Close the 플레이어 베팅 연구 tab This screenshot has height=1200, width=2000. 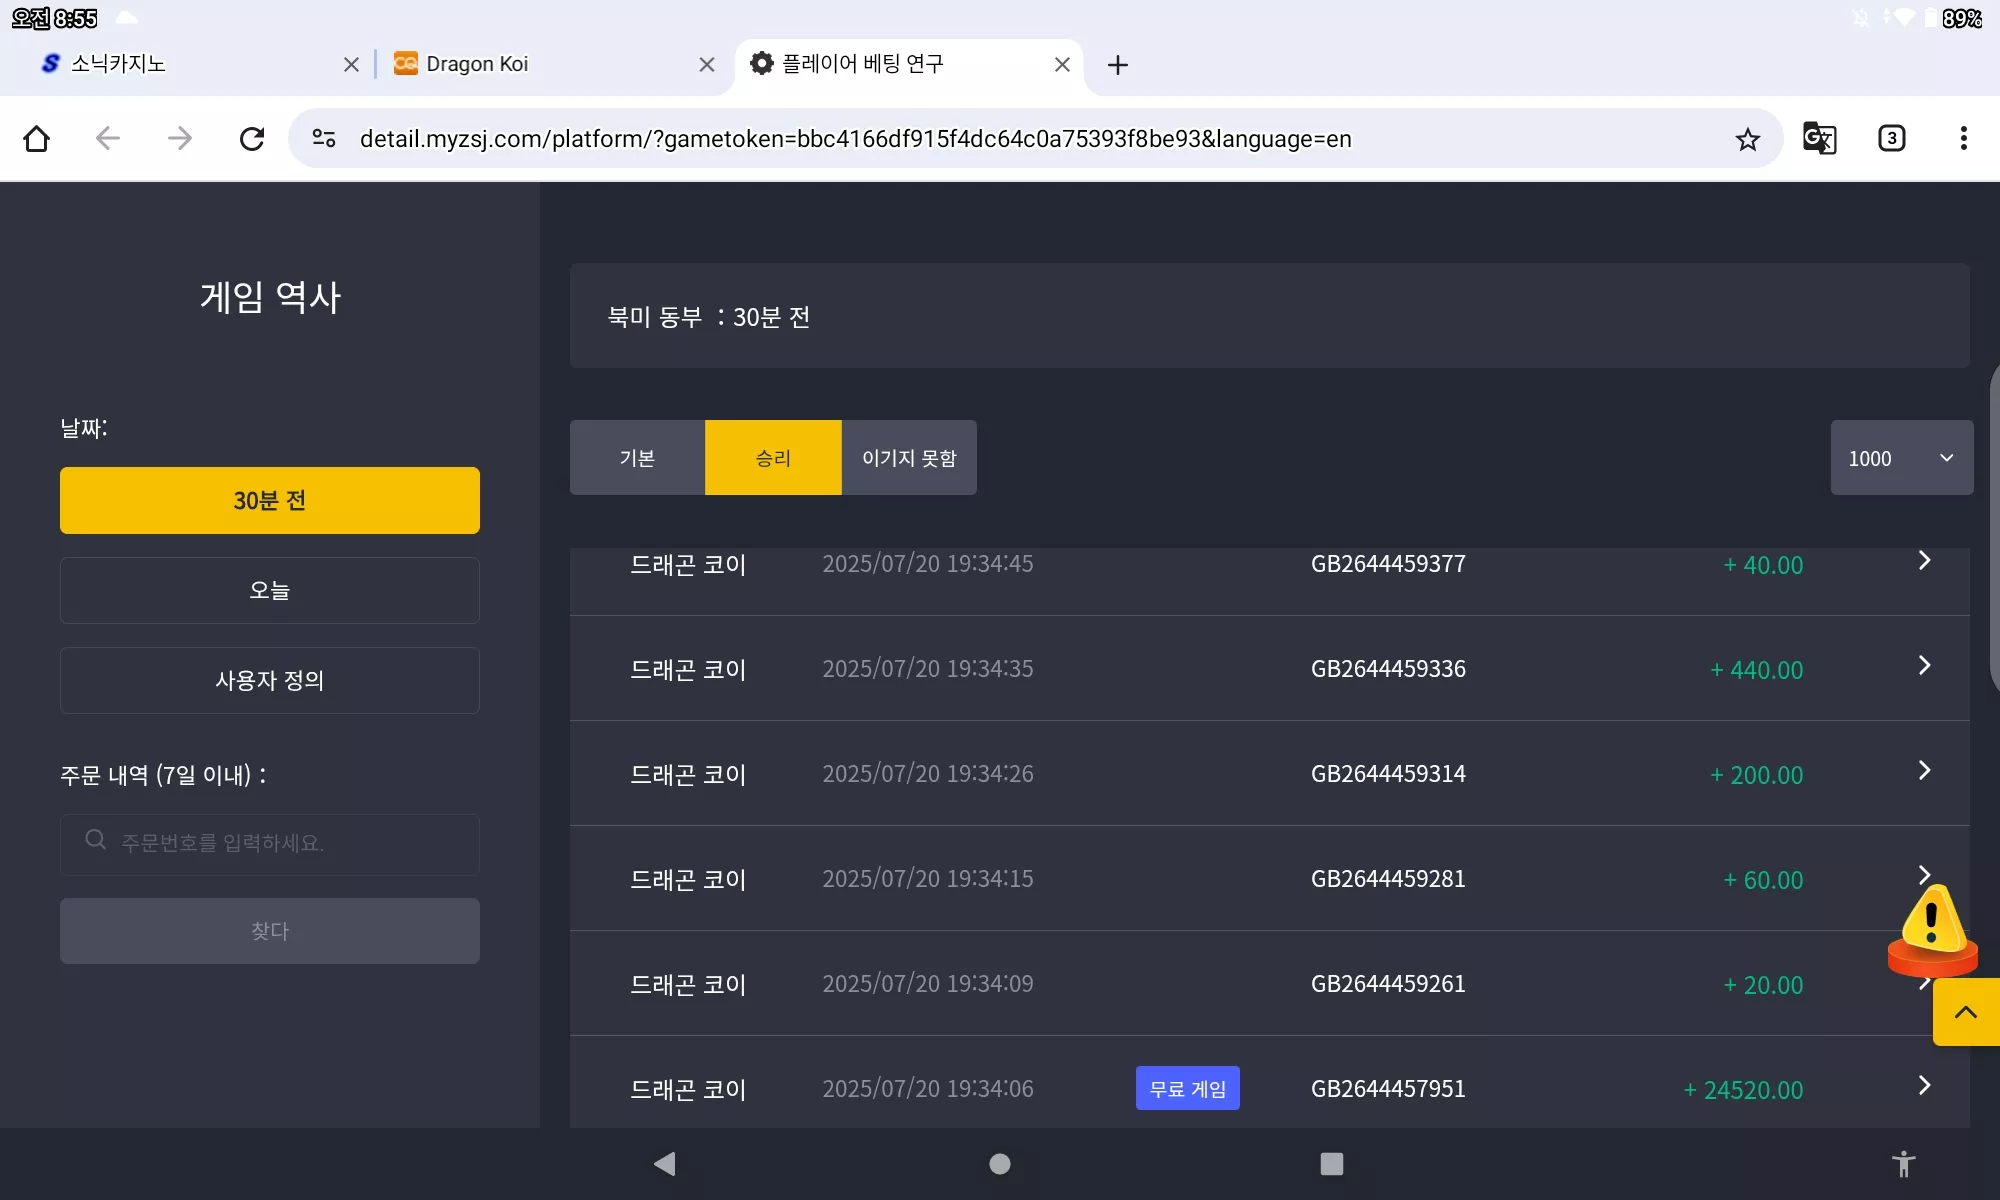point(1062,65)
